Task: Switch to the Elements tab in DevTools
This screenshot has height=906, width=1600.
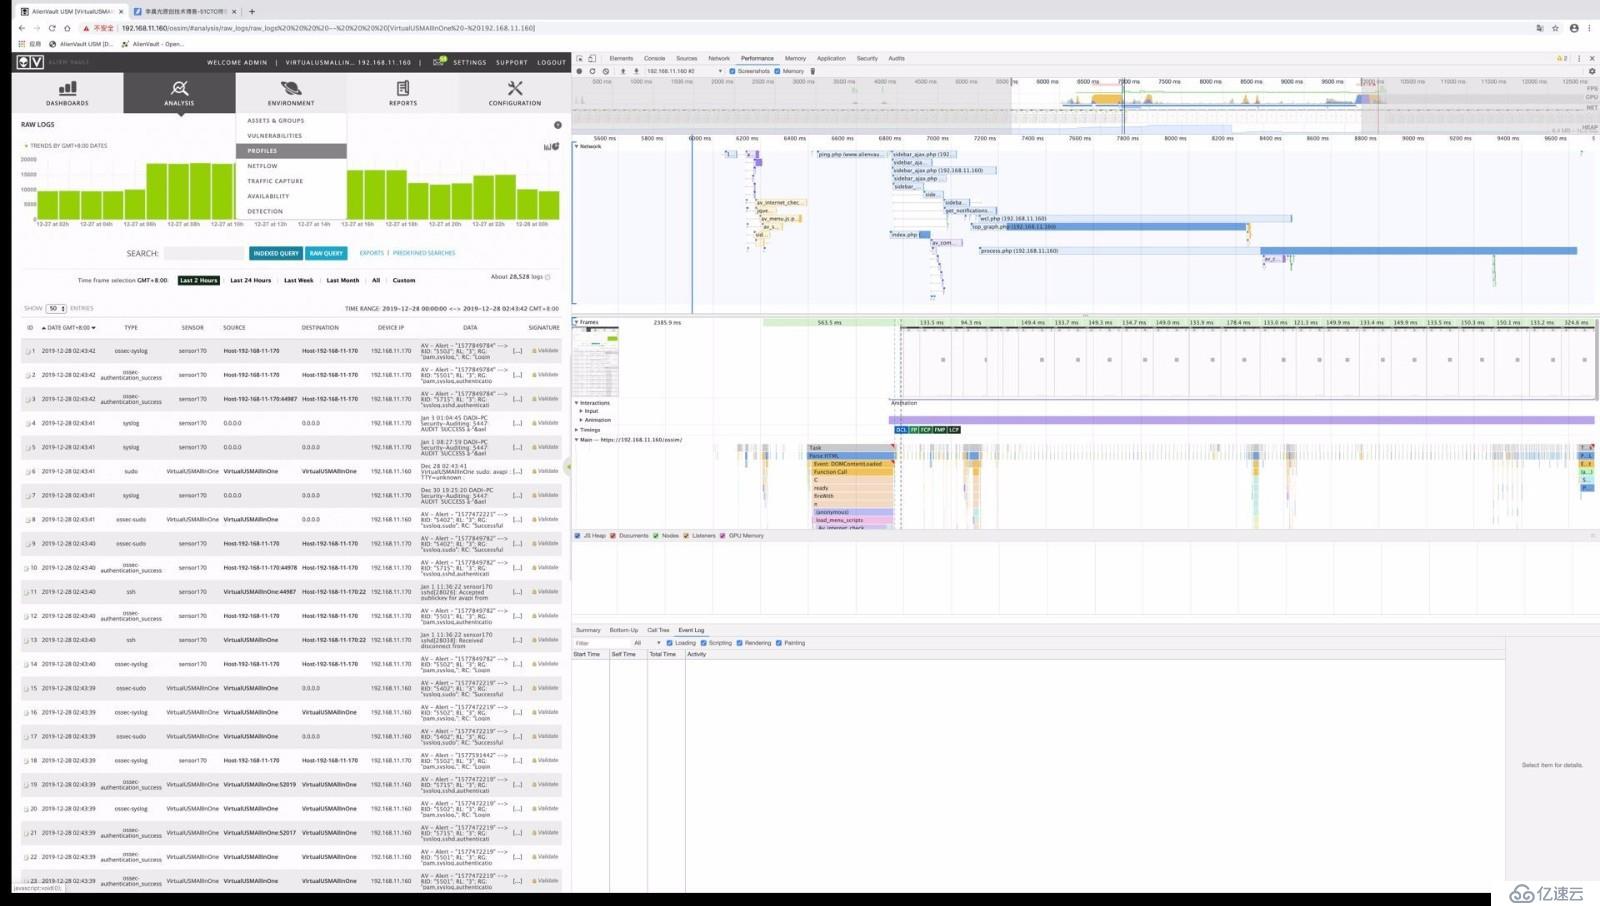Action: 621,58
